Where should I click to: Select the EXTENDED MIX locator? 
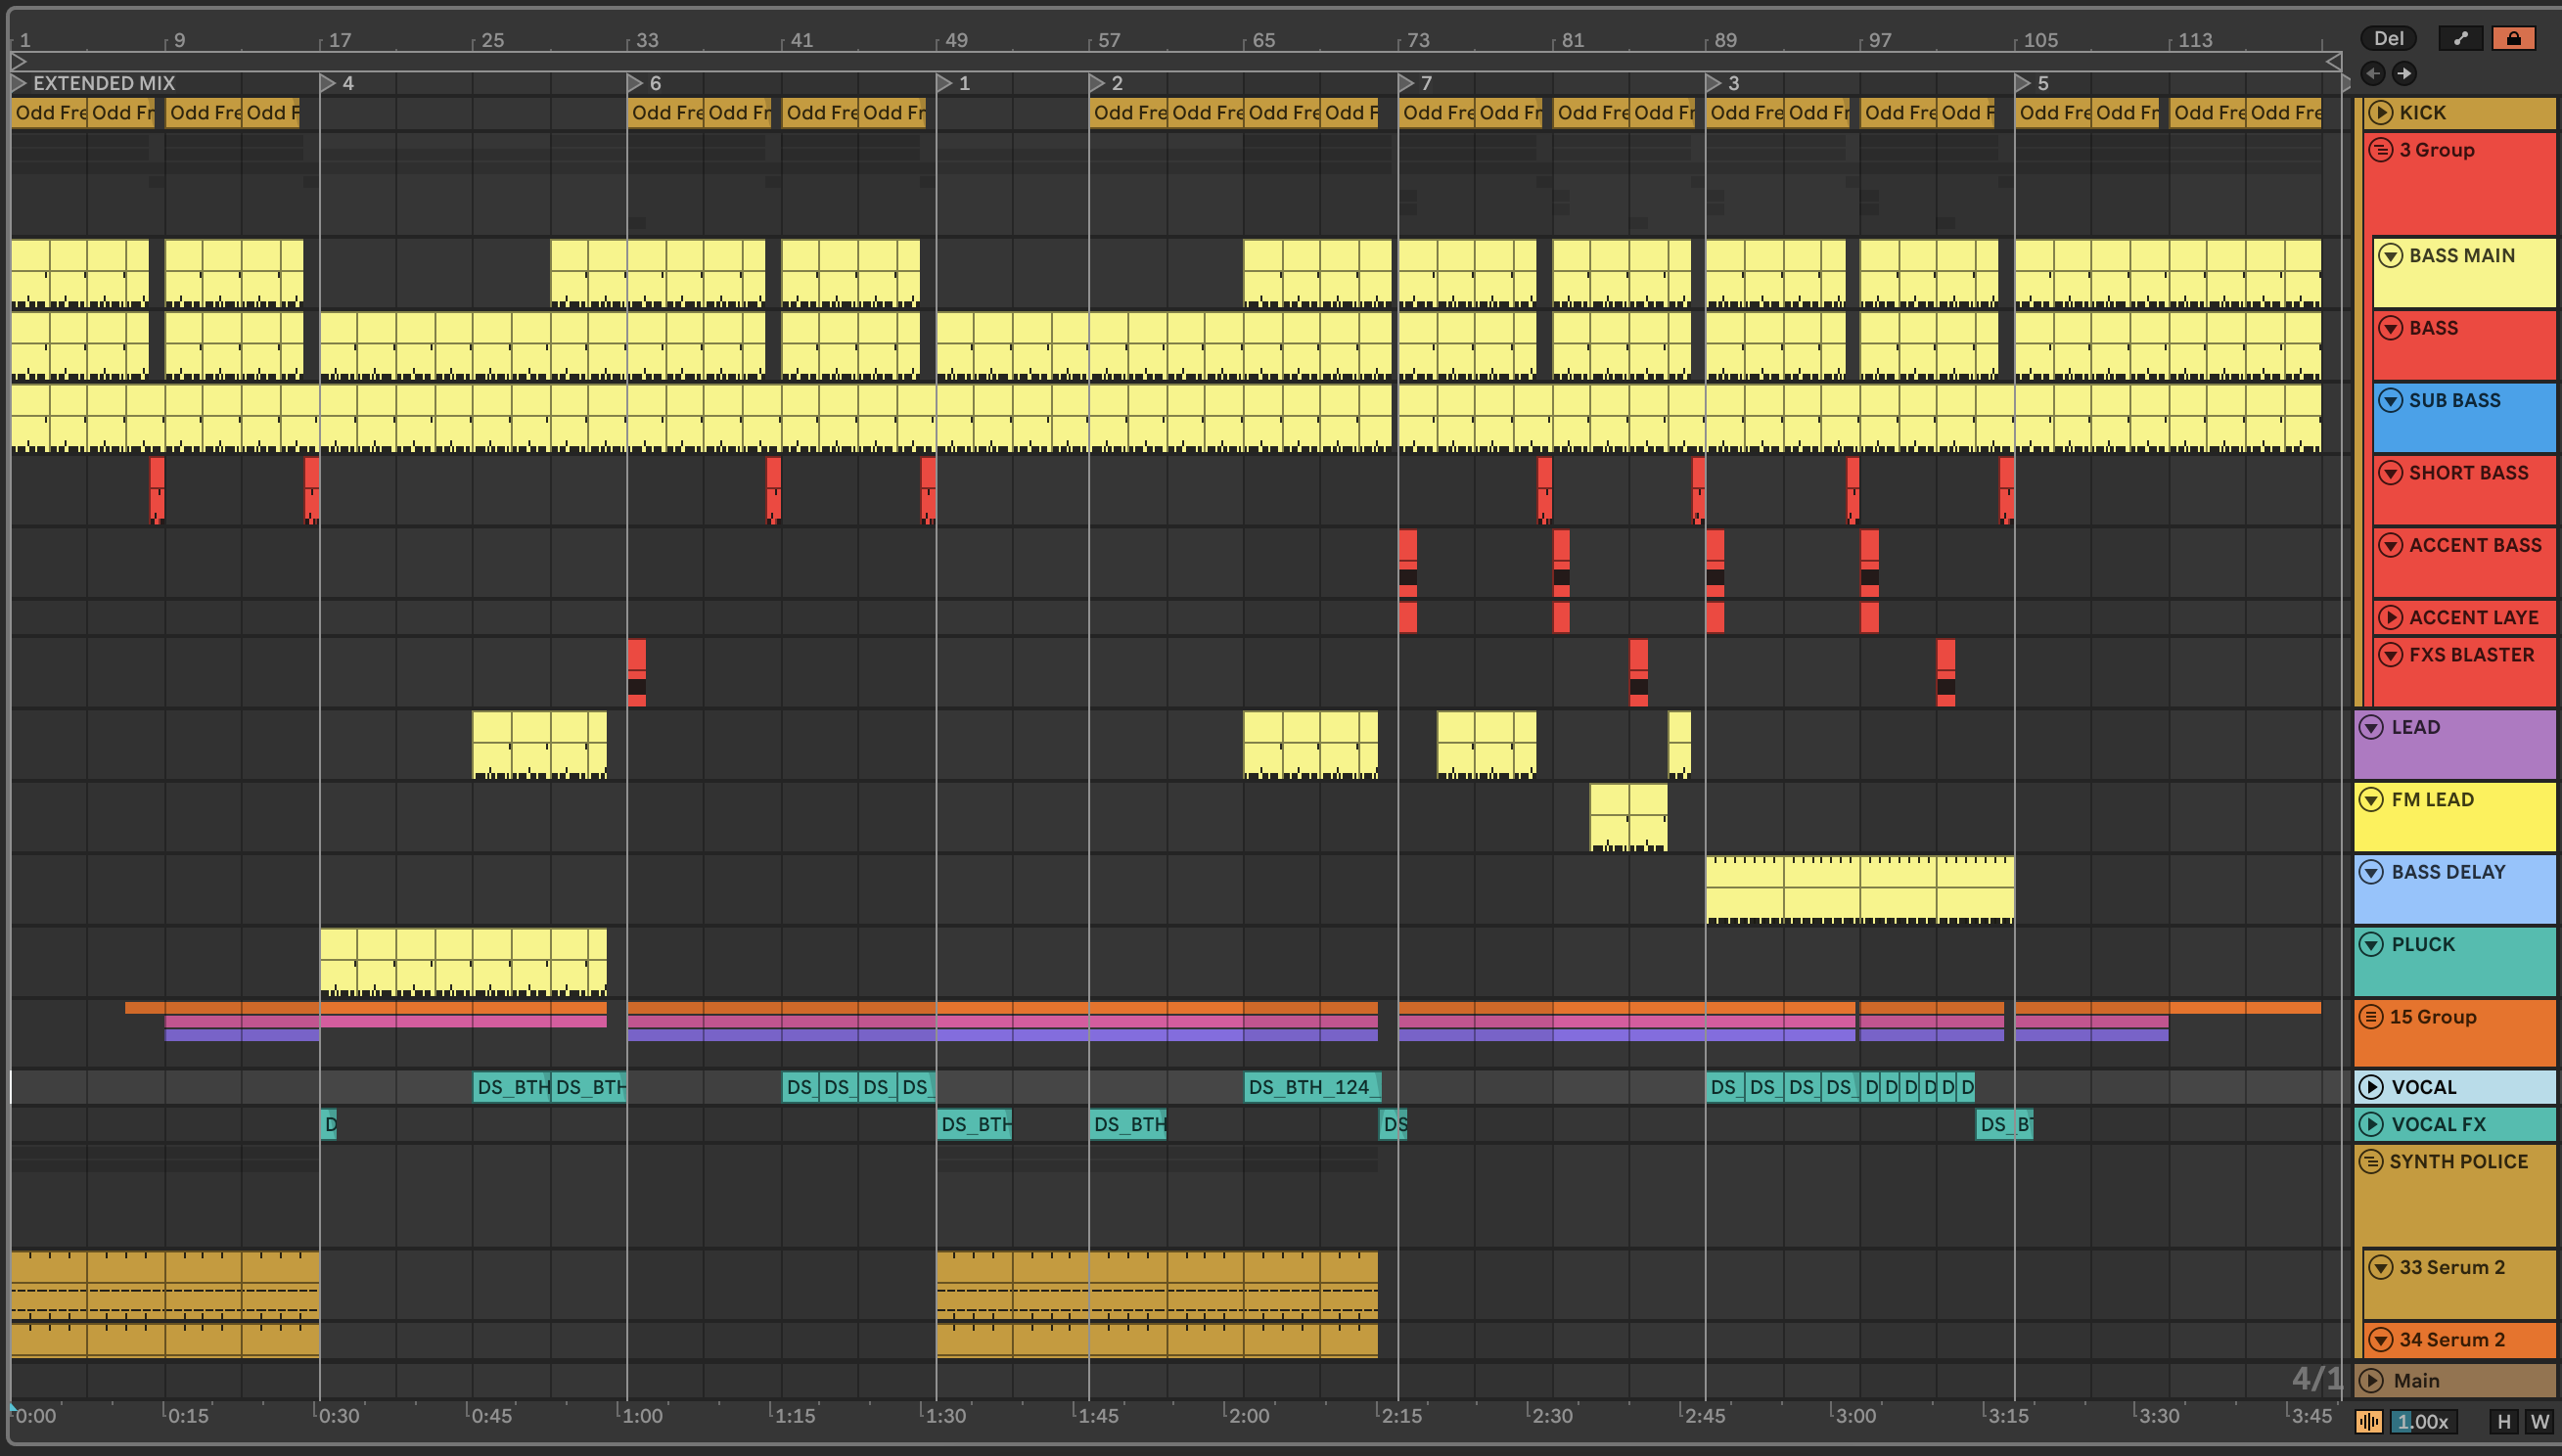pos(103,83)
